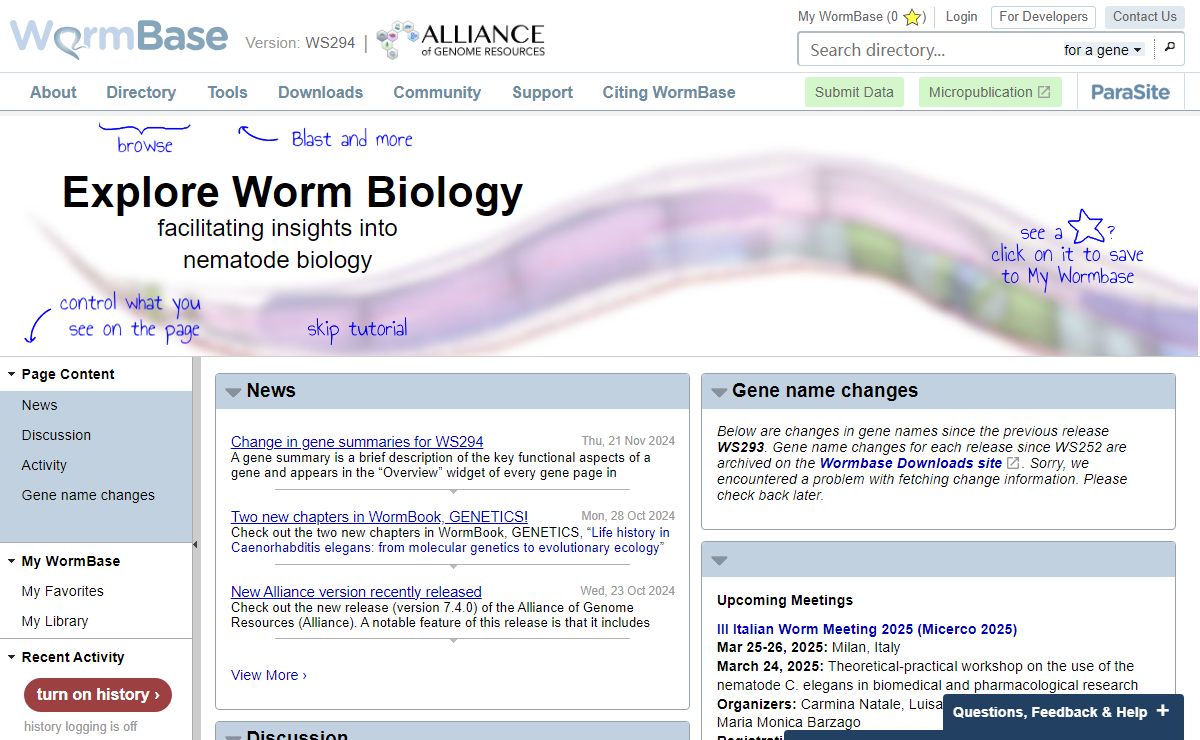
Task: Turn on history logging button
Action: (x=98, y=694)
